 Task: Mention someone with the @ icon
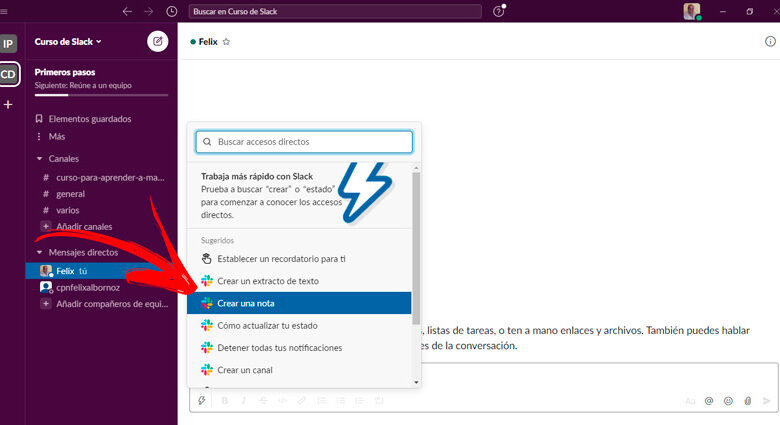pyautogui.click(x=709, y=401)
